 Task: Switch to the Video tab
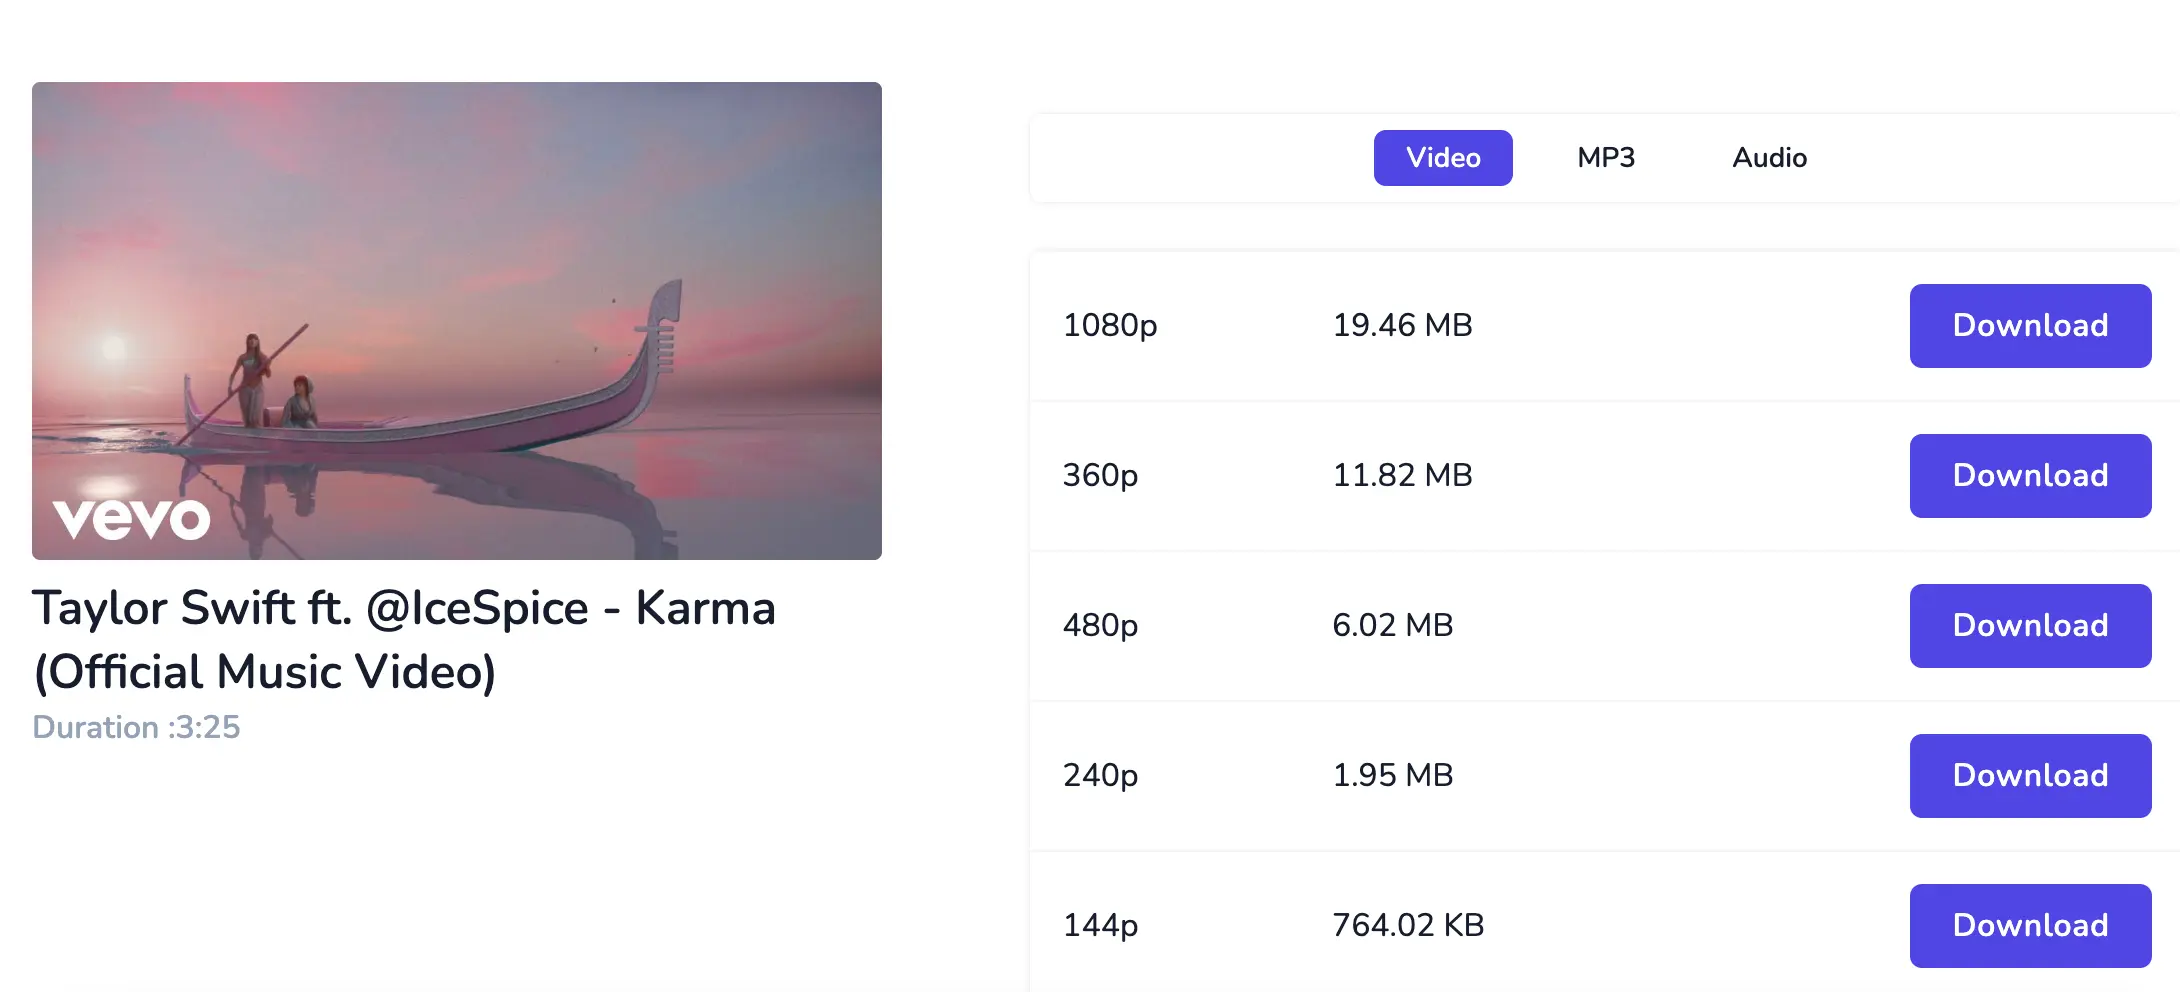(x=1442, y=158)
